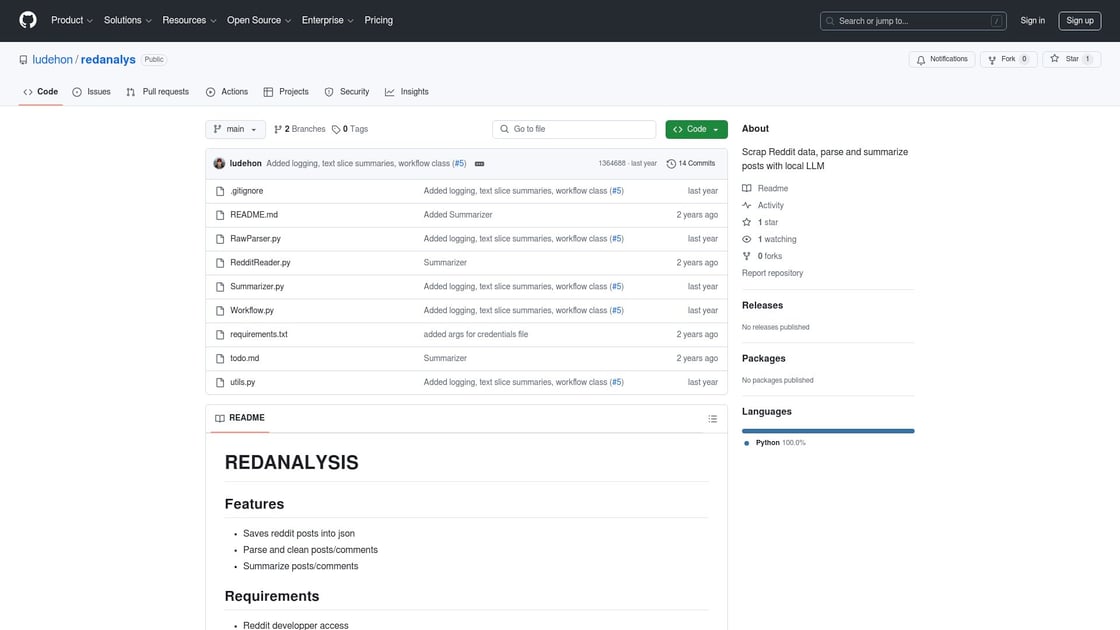Open the Workflow.py file
Viewport: 1120px width, 630px height.
pos(252,311)
